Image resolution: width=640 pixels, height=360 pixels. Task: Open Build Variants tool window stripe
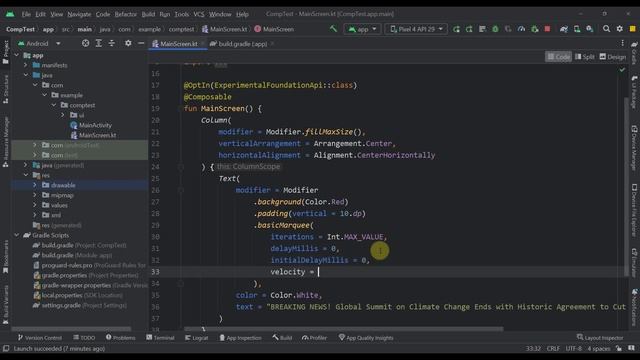(6, 304)
